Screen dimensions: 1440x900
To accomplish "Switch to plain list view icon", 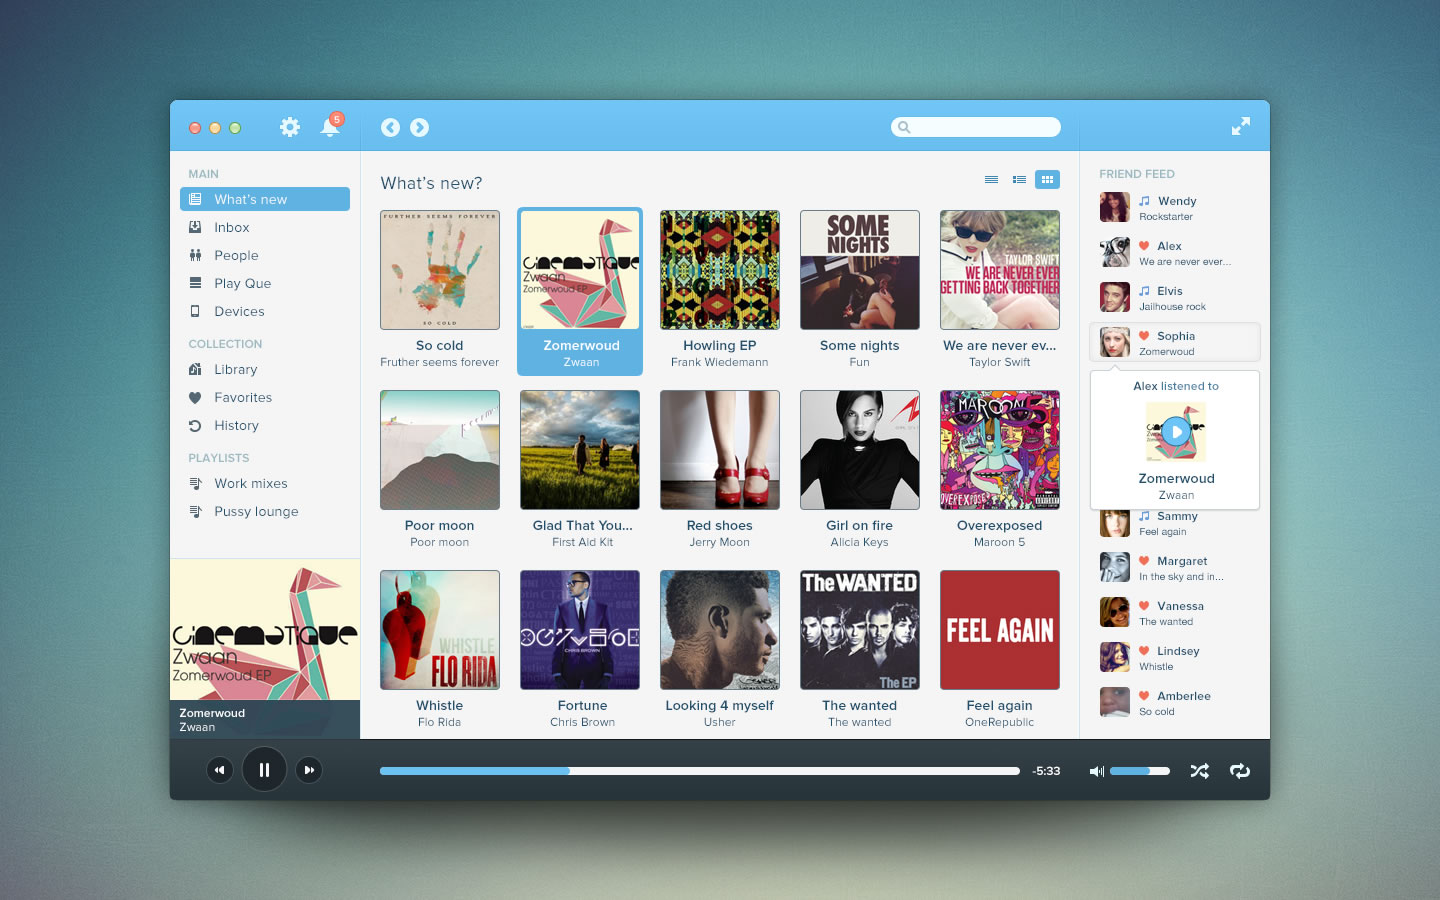I will click(991, 180).
